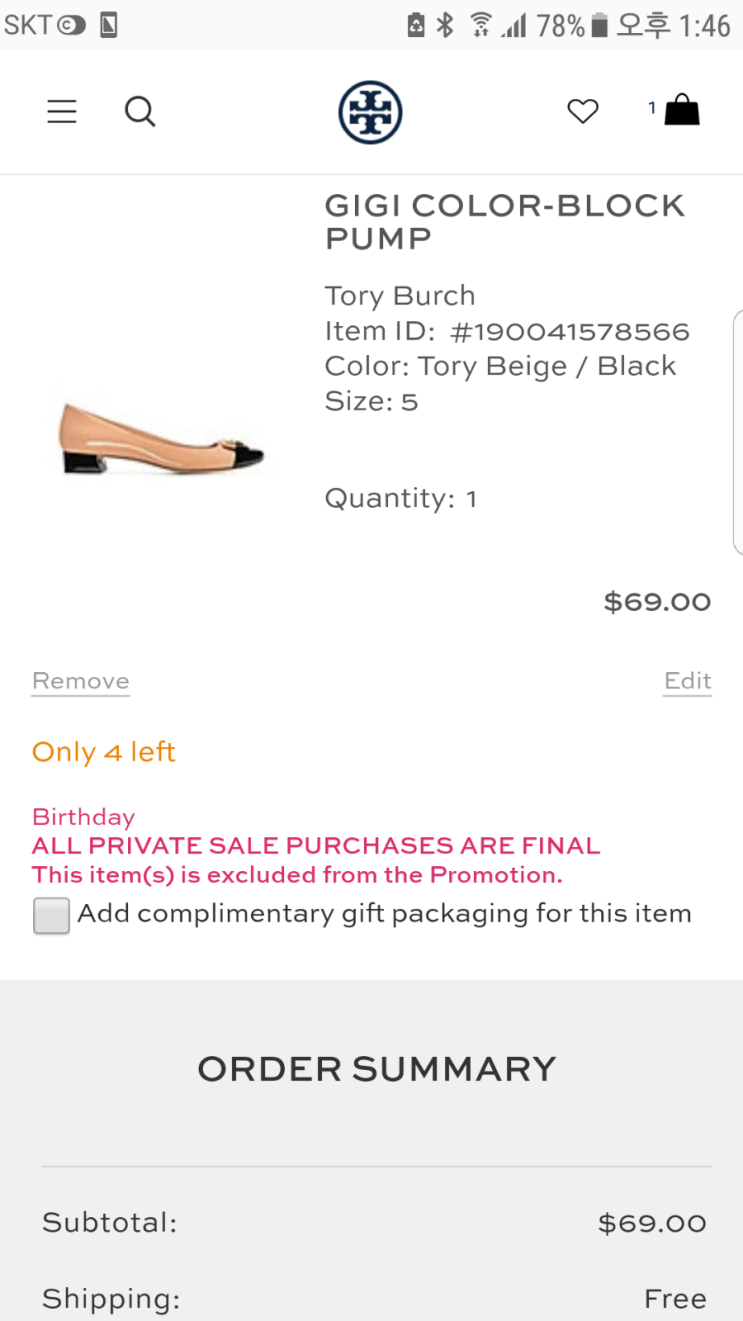The image size is (743, 1321).
Task: Tap the Quantity: 1 field
Action: point(400,498)
